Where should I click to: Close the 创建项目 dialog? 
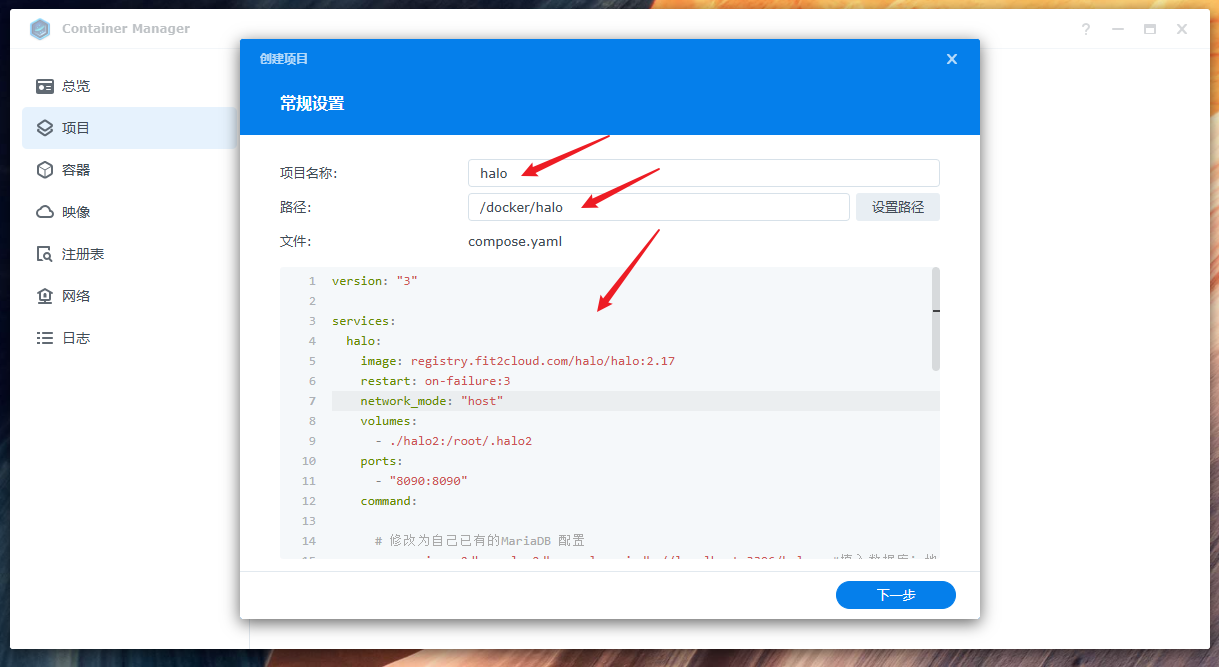[x=952, y=59]
